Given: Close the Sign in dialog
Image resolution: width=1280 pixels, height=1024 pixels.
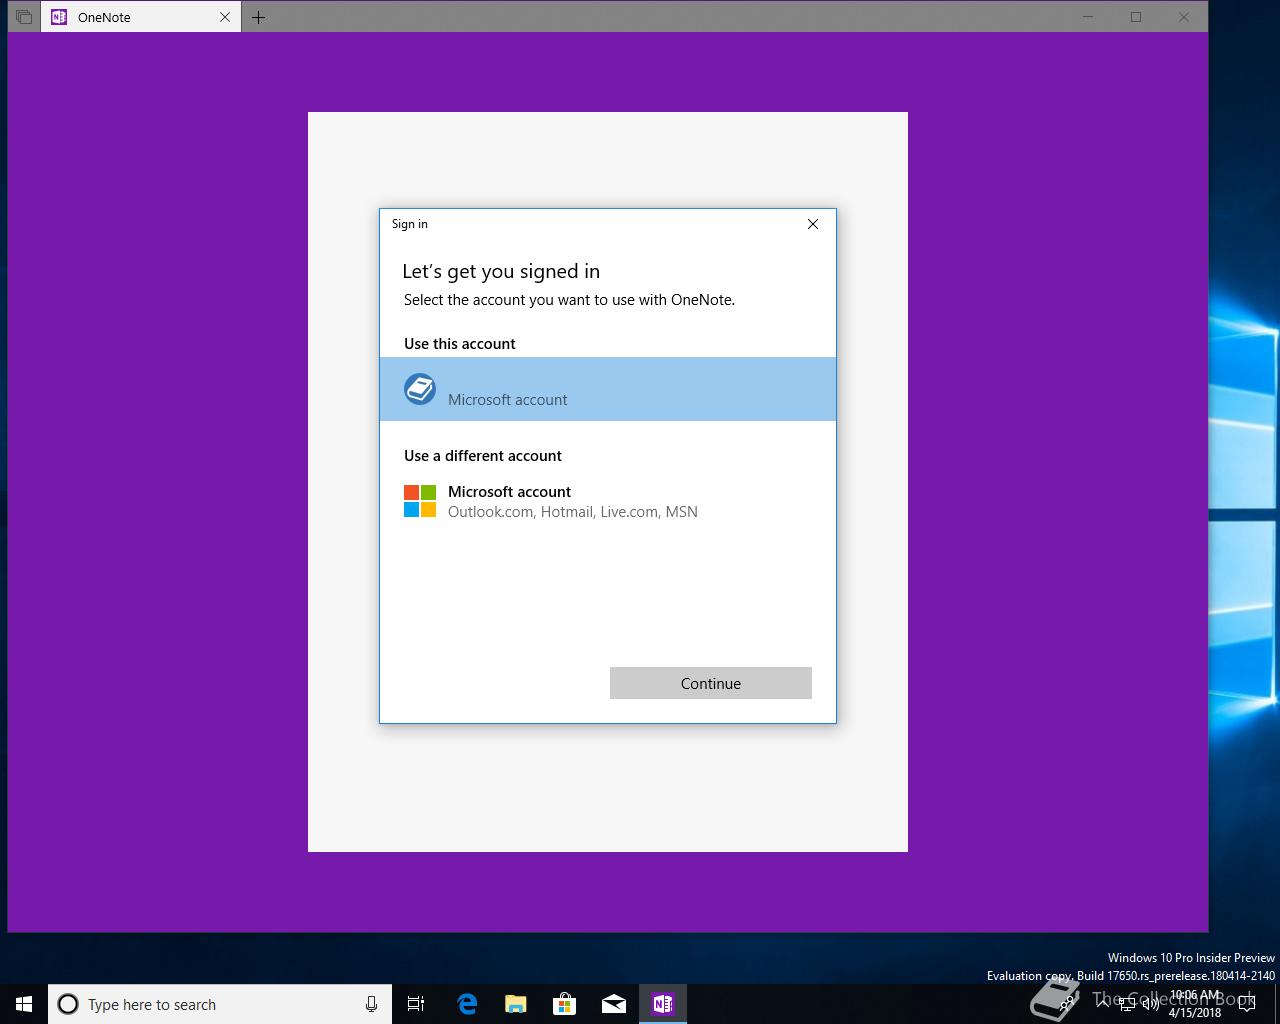Looking at the screenshot, I should 813,224.
